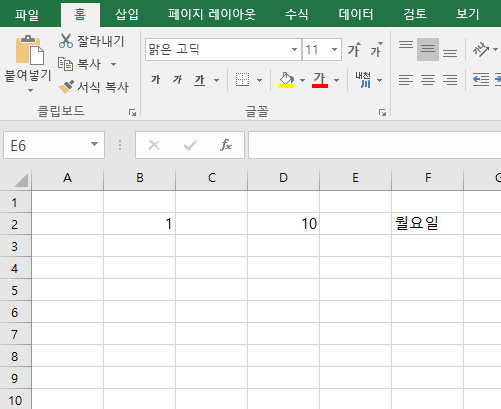Click the formula bar Enter checkmark
Image resolution: width=501 pixels, height=409 pixels.
pyautogui.click(x=190, y=145)
